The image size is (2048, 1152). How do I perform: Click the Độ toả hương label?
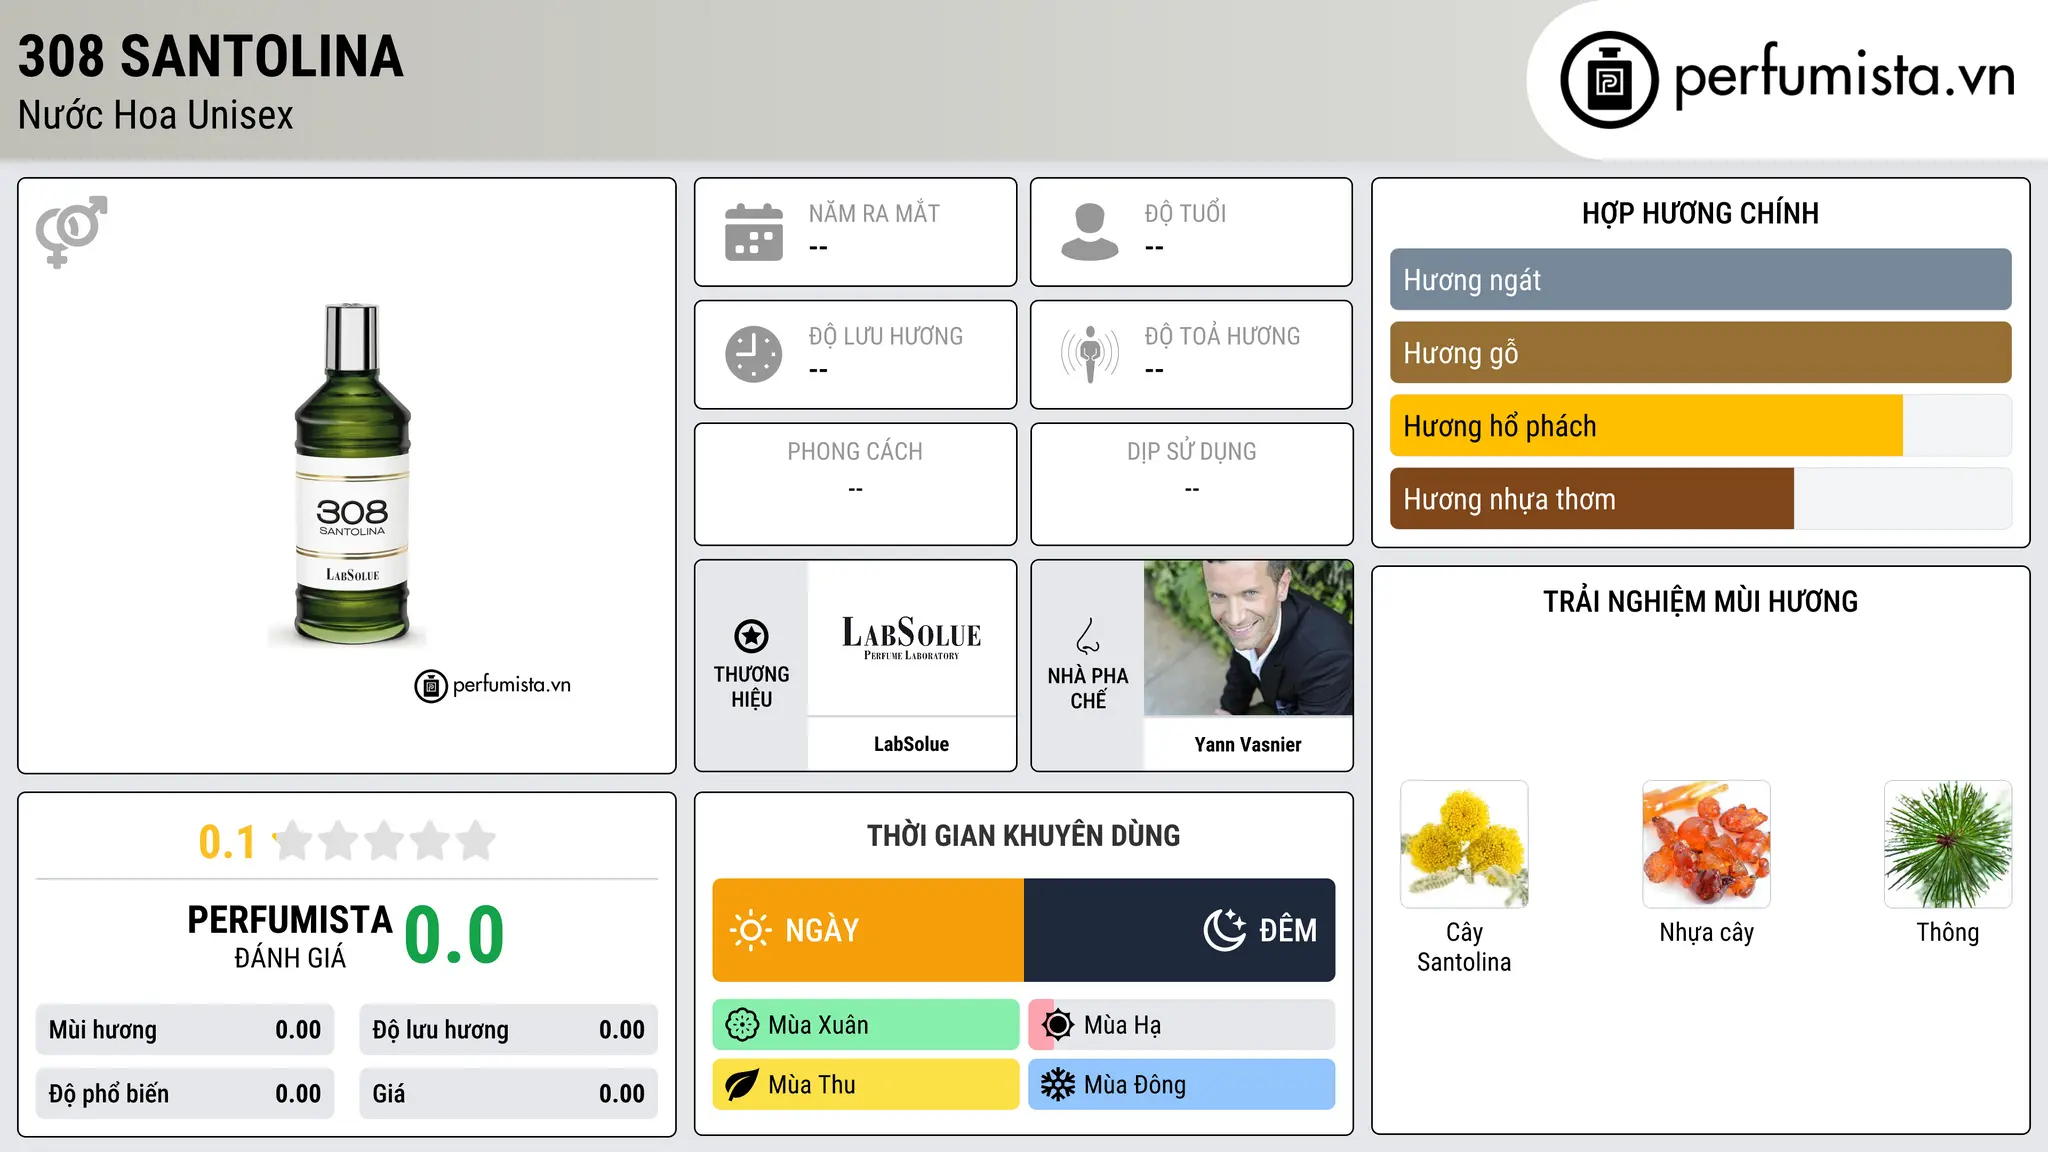pyautogui.click(x=1222, y=337)
